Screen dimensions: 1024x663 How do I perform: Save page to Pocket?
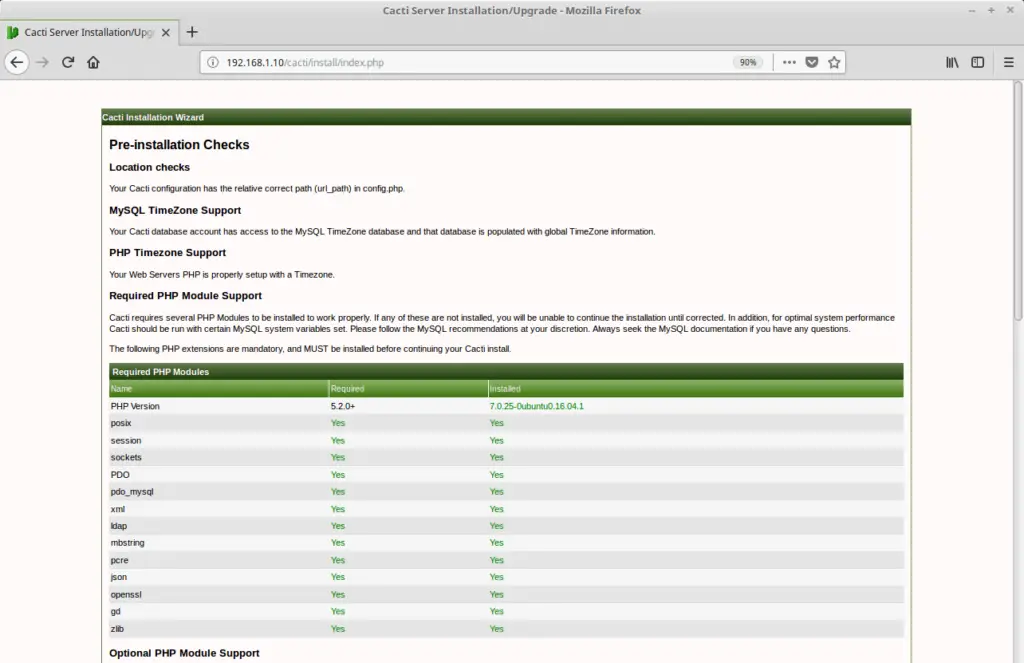tap(812, 63)
